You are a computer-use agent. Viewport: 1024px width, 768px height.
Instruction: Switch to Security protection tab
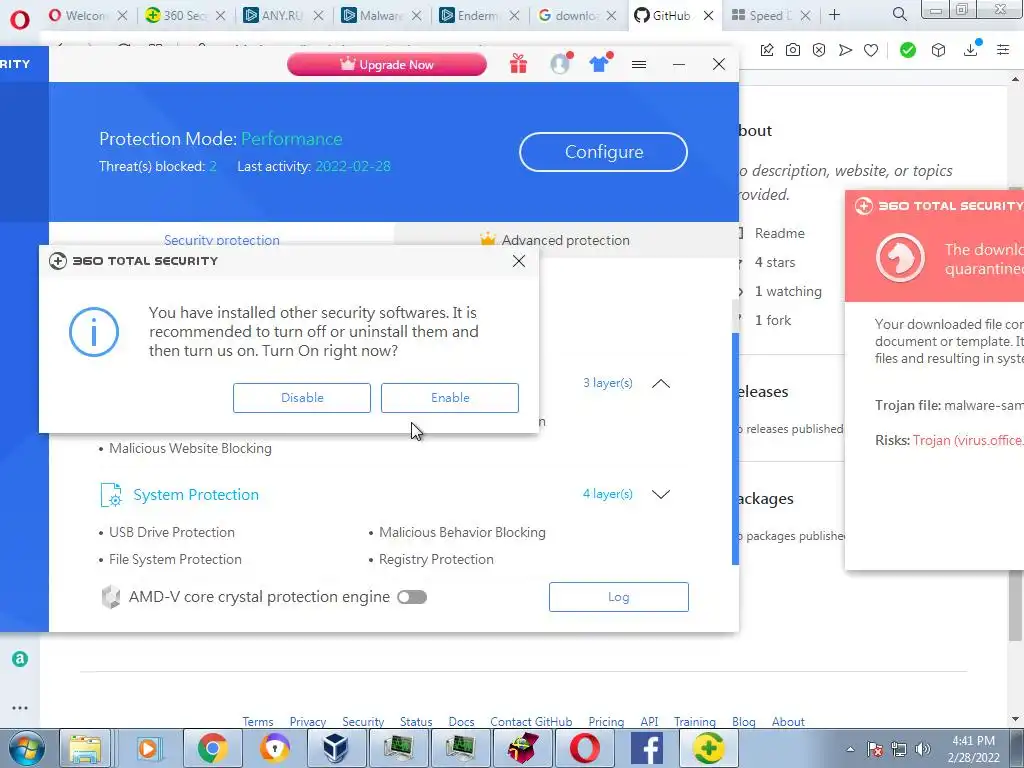tap(221, 240)
